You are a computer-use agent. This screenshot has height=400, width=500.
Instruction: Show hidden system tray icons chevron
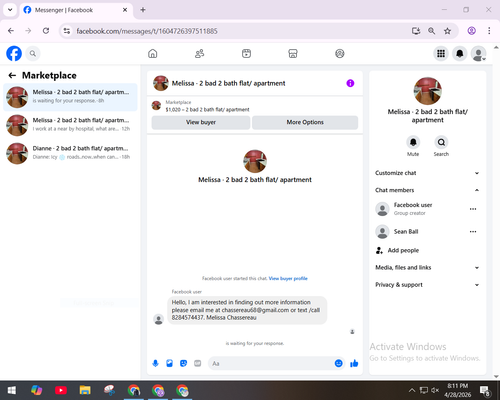tap(412, 390)
